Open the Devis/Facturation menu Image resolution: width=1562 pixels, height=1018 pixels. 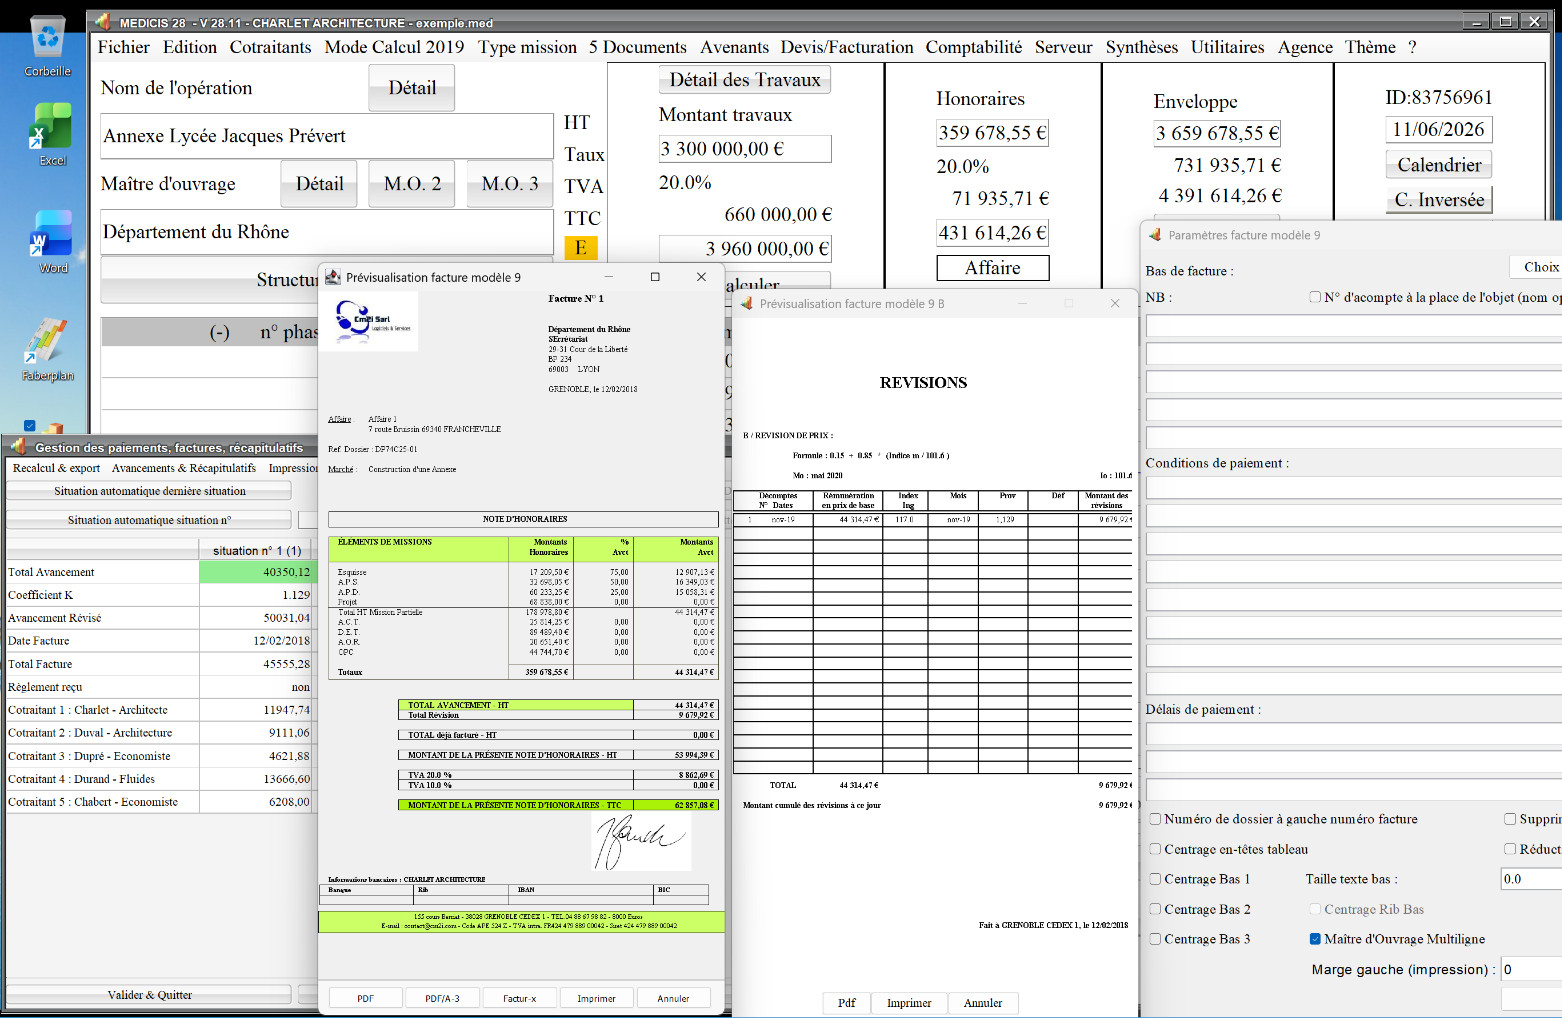[847, 47]
